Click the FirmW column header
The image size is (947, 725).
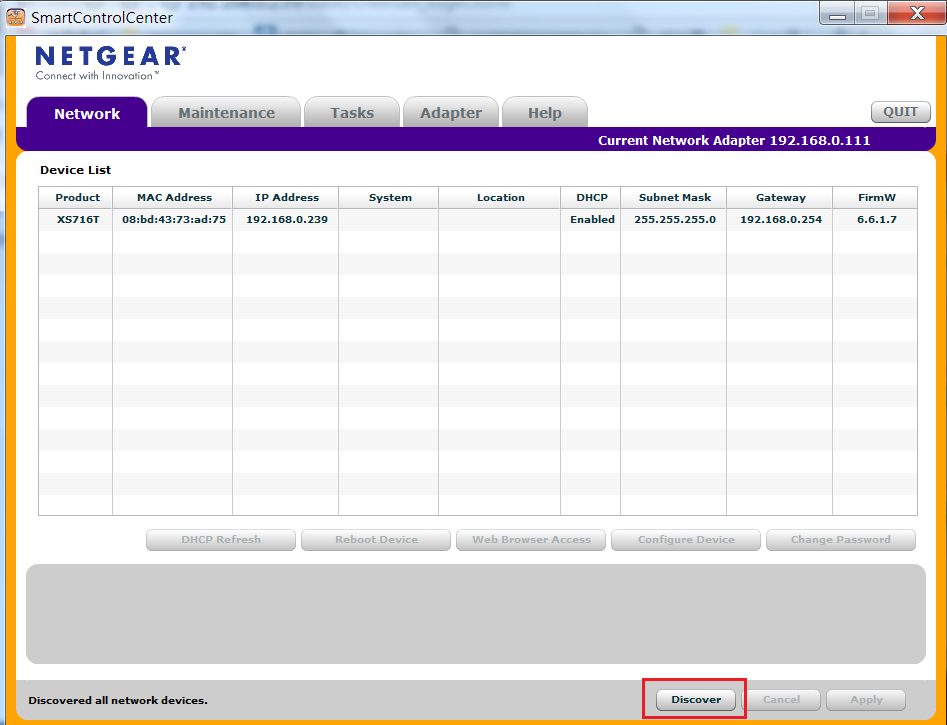876,198
